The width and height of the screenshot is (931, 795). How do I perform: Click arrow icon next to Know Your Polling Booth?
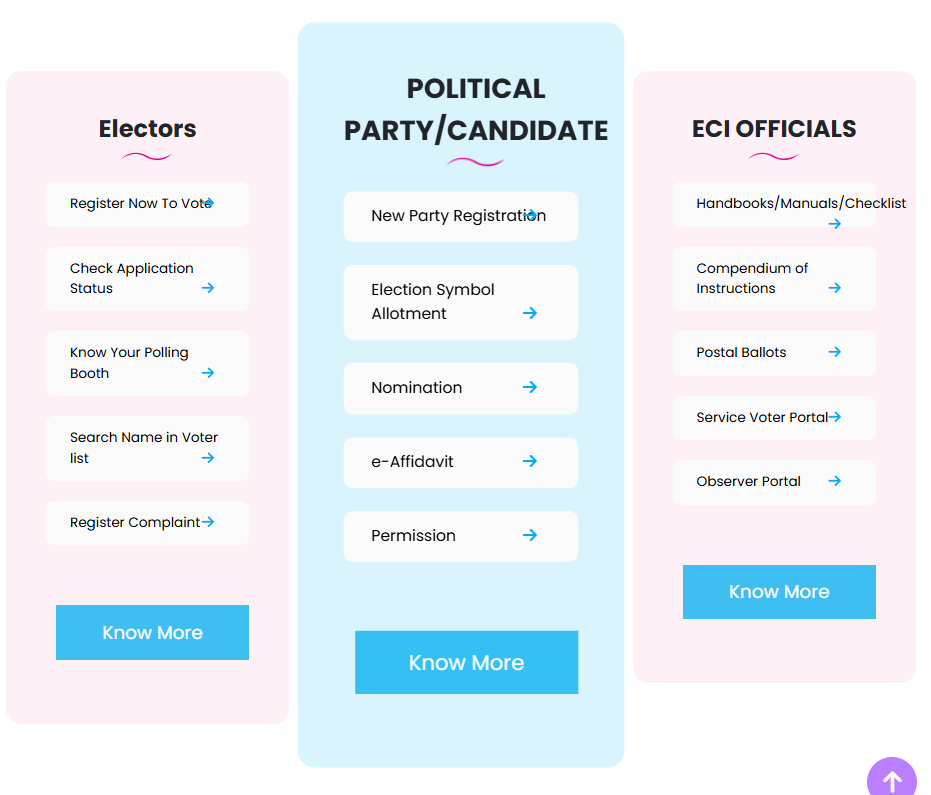click(208, 373)
